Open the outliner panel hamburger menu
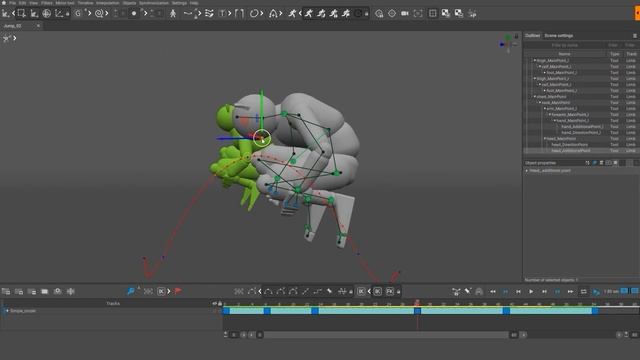 pos(635,36)
